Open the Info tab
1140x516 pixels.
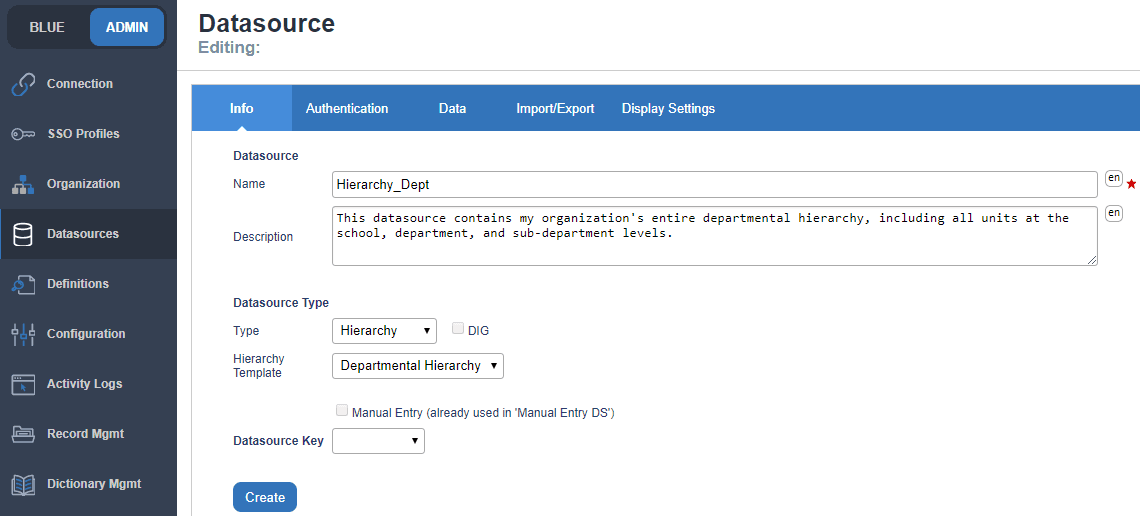[x=241, y=108]
